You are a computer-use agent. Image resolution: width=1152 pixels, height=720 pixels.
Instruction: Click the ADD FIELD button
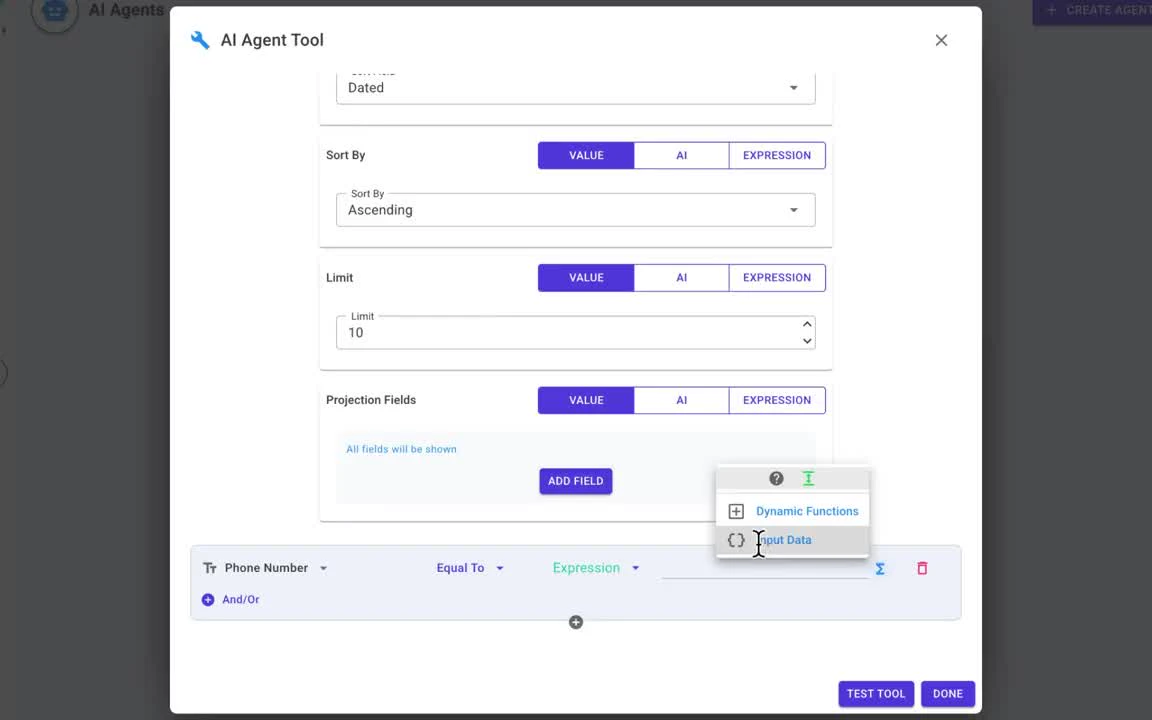[575, 481]
